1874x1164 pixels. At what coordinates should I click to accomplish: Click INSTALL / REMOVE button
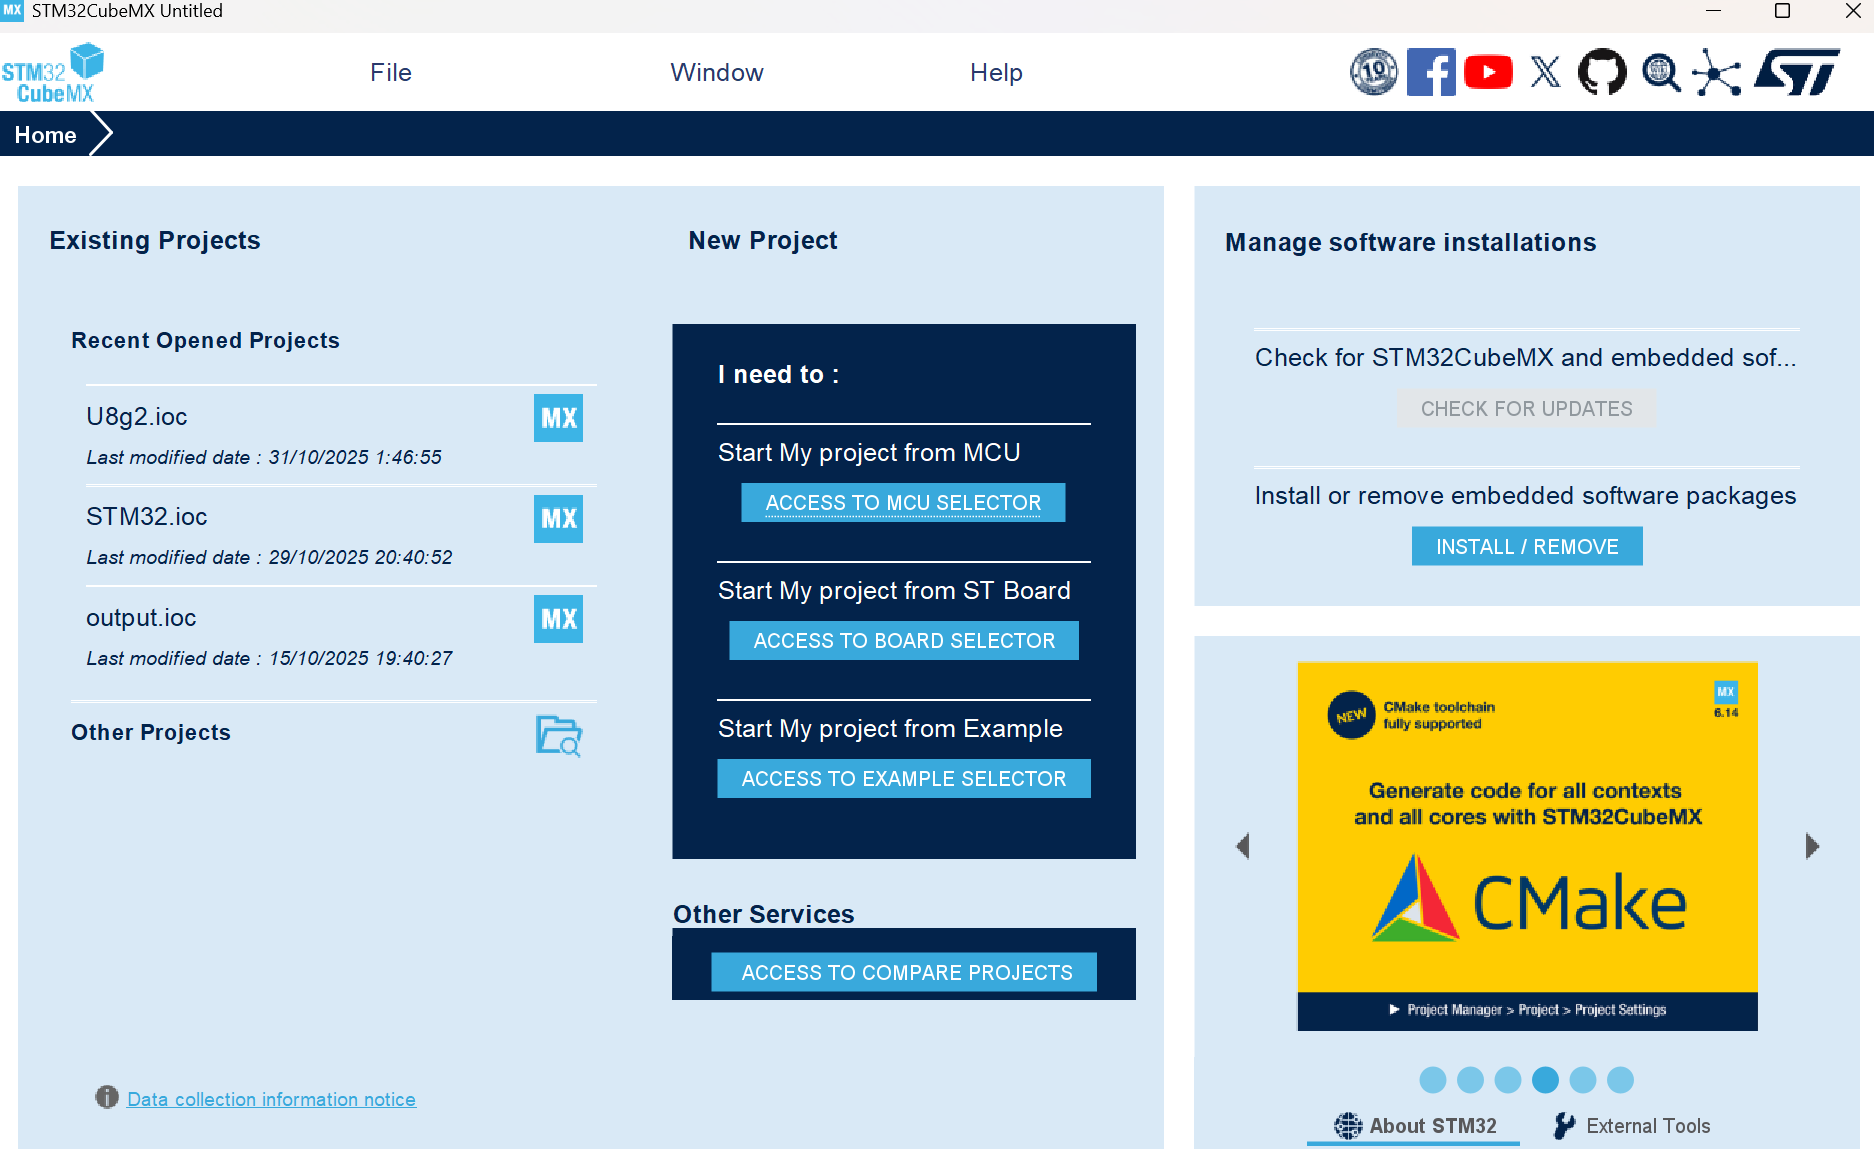point(1527,547)
